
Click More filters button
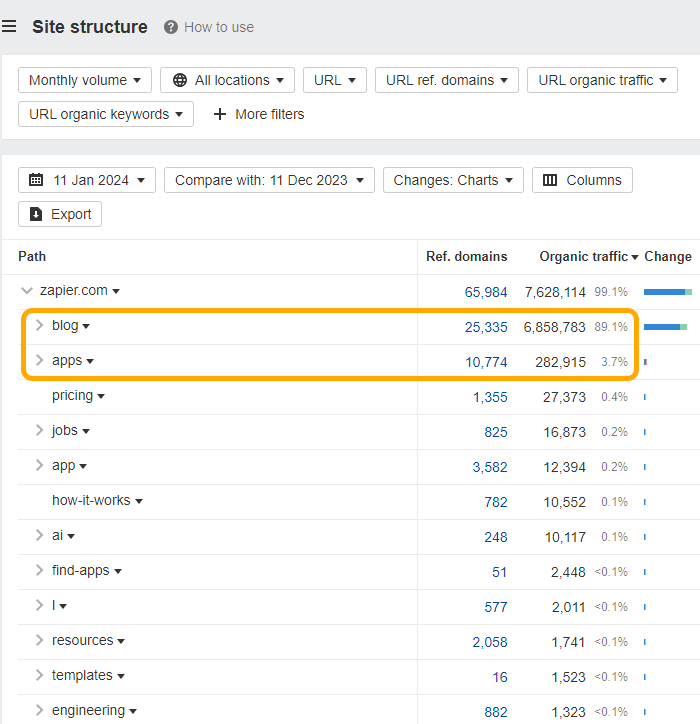tap(259, 114)
